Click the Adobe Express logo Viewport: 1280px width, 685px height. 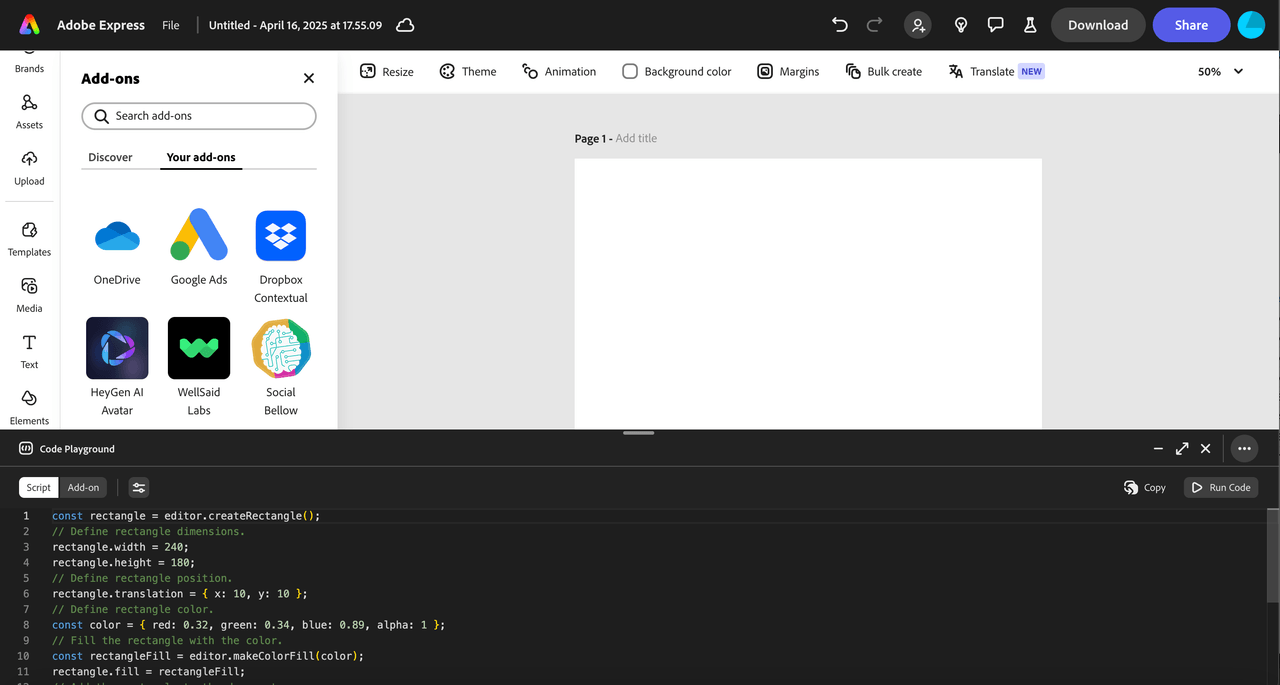coord(30,25)
